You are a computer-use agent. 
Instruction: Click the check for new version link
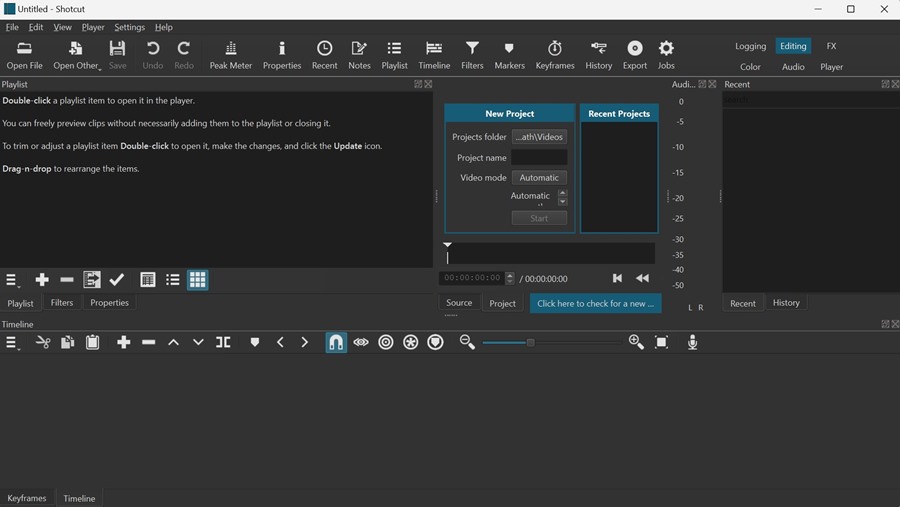595,303
